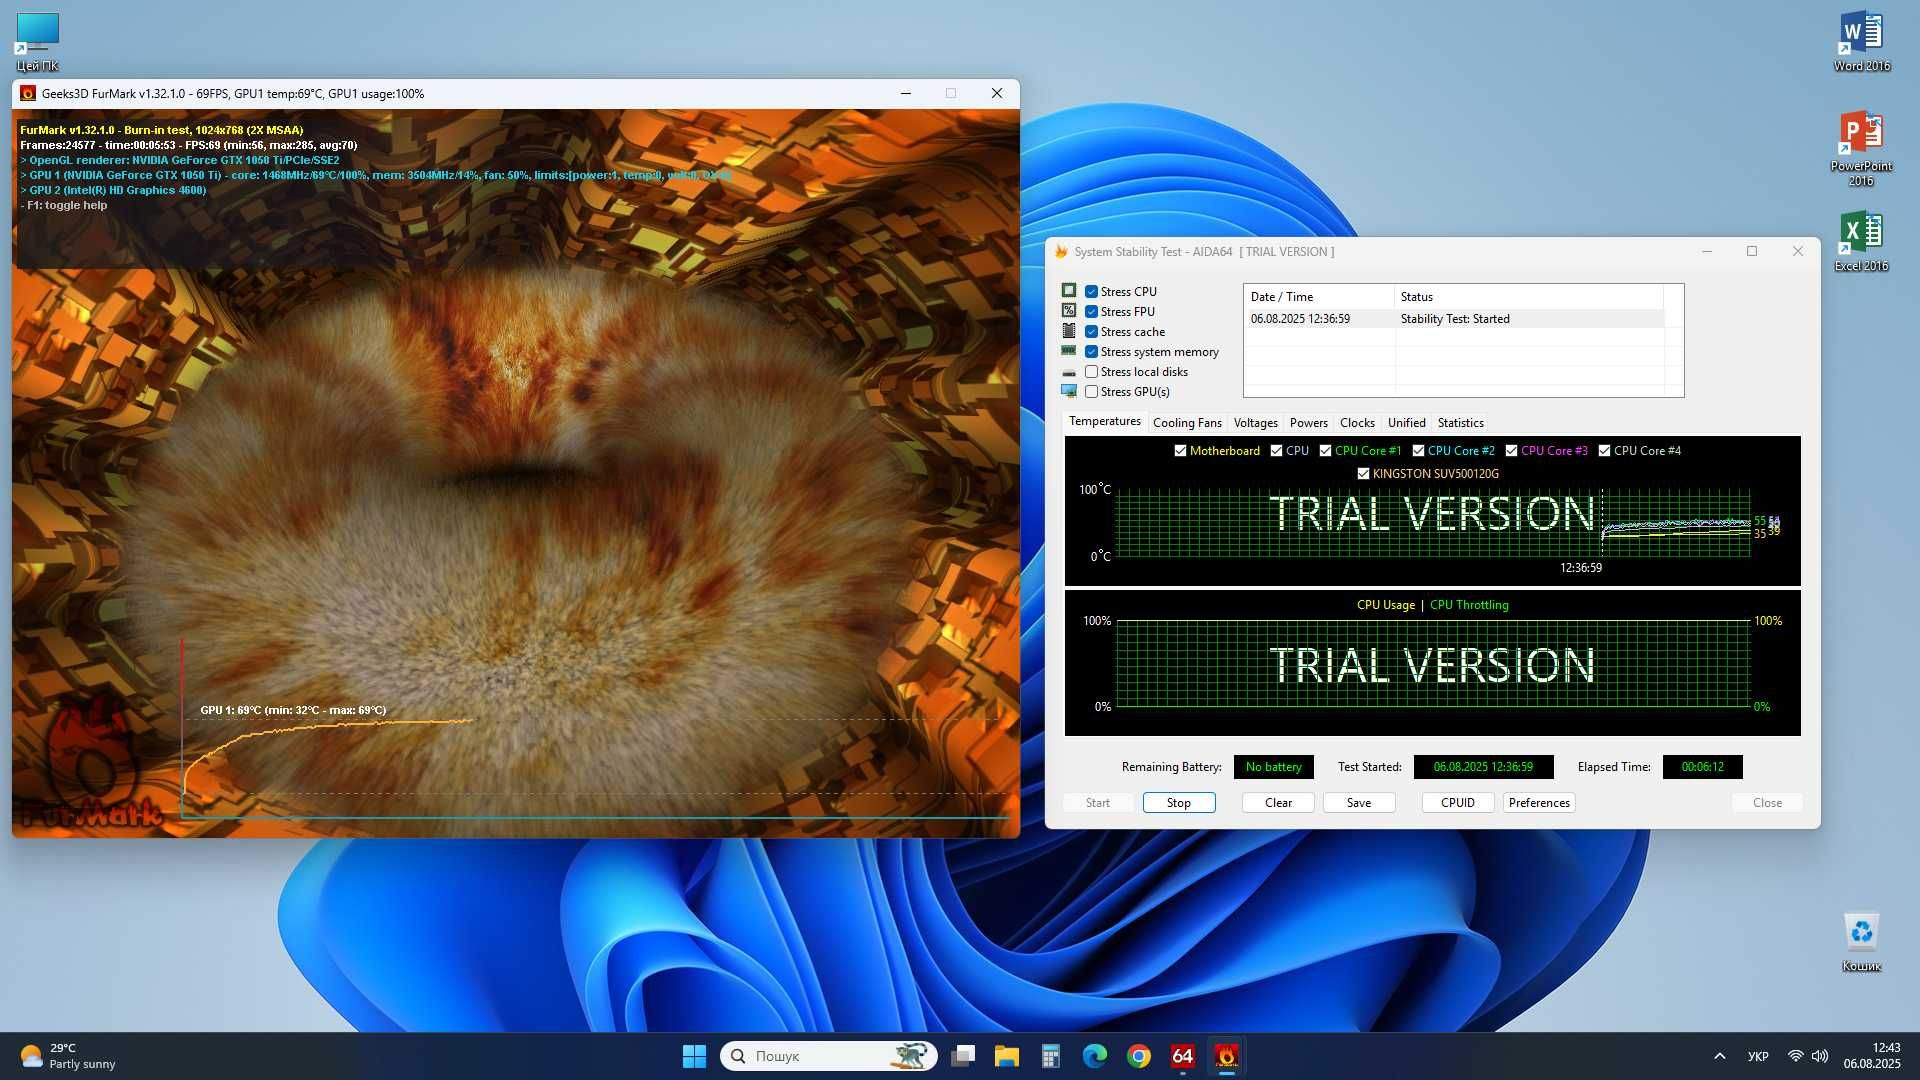Enable Stress local disks checkbox
Screen dimensions: 1920x1080
(x=1091, y=371)
